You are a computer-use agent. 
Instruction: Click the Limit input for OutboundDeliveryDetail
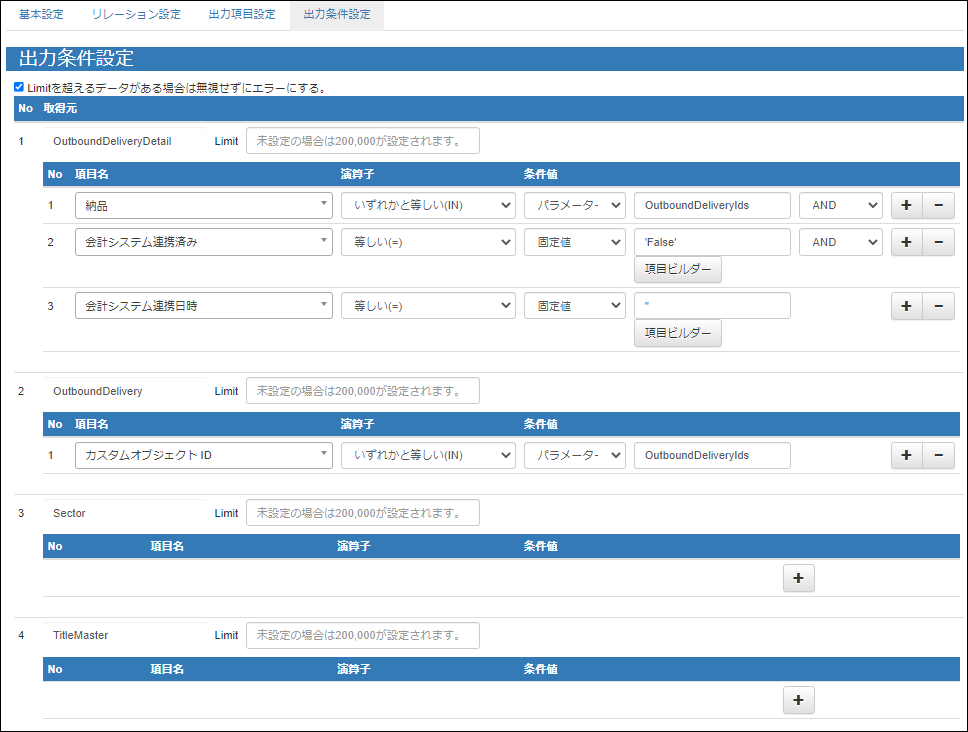[x=363, y=140]
